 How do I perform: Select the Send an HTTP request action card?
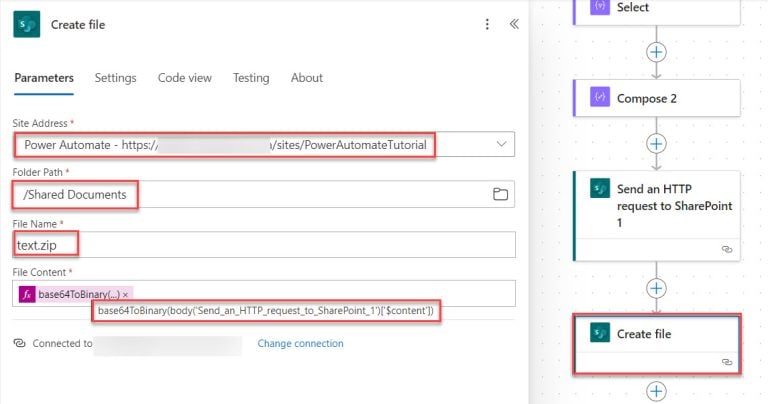coord(656,215)
